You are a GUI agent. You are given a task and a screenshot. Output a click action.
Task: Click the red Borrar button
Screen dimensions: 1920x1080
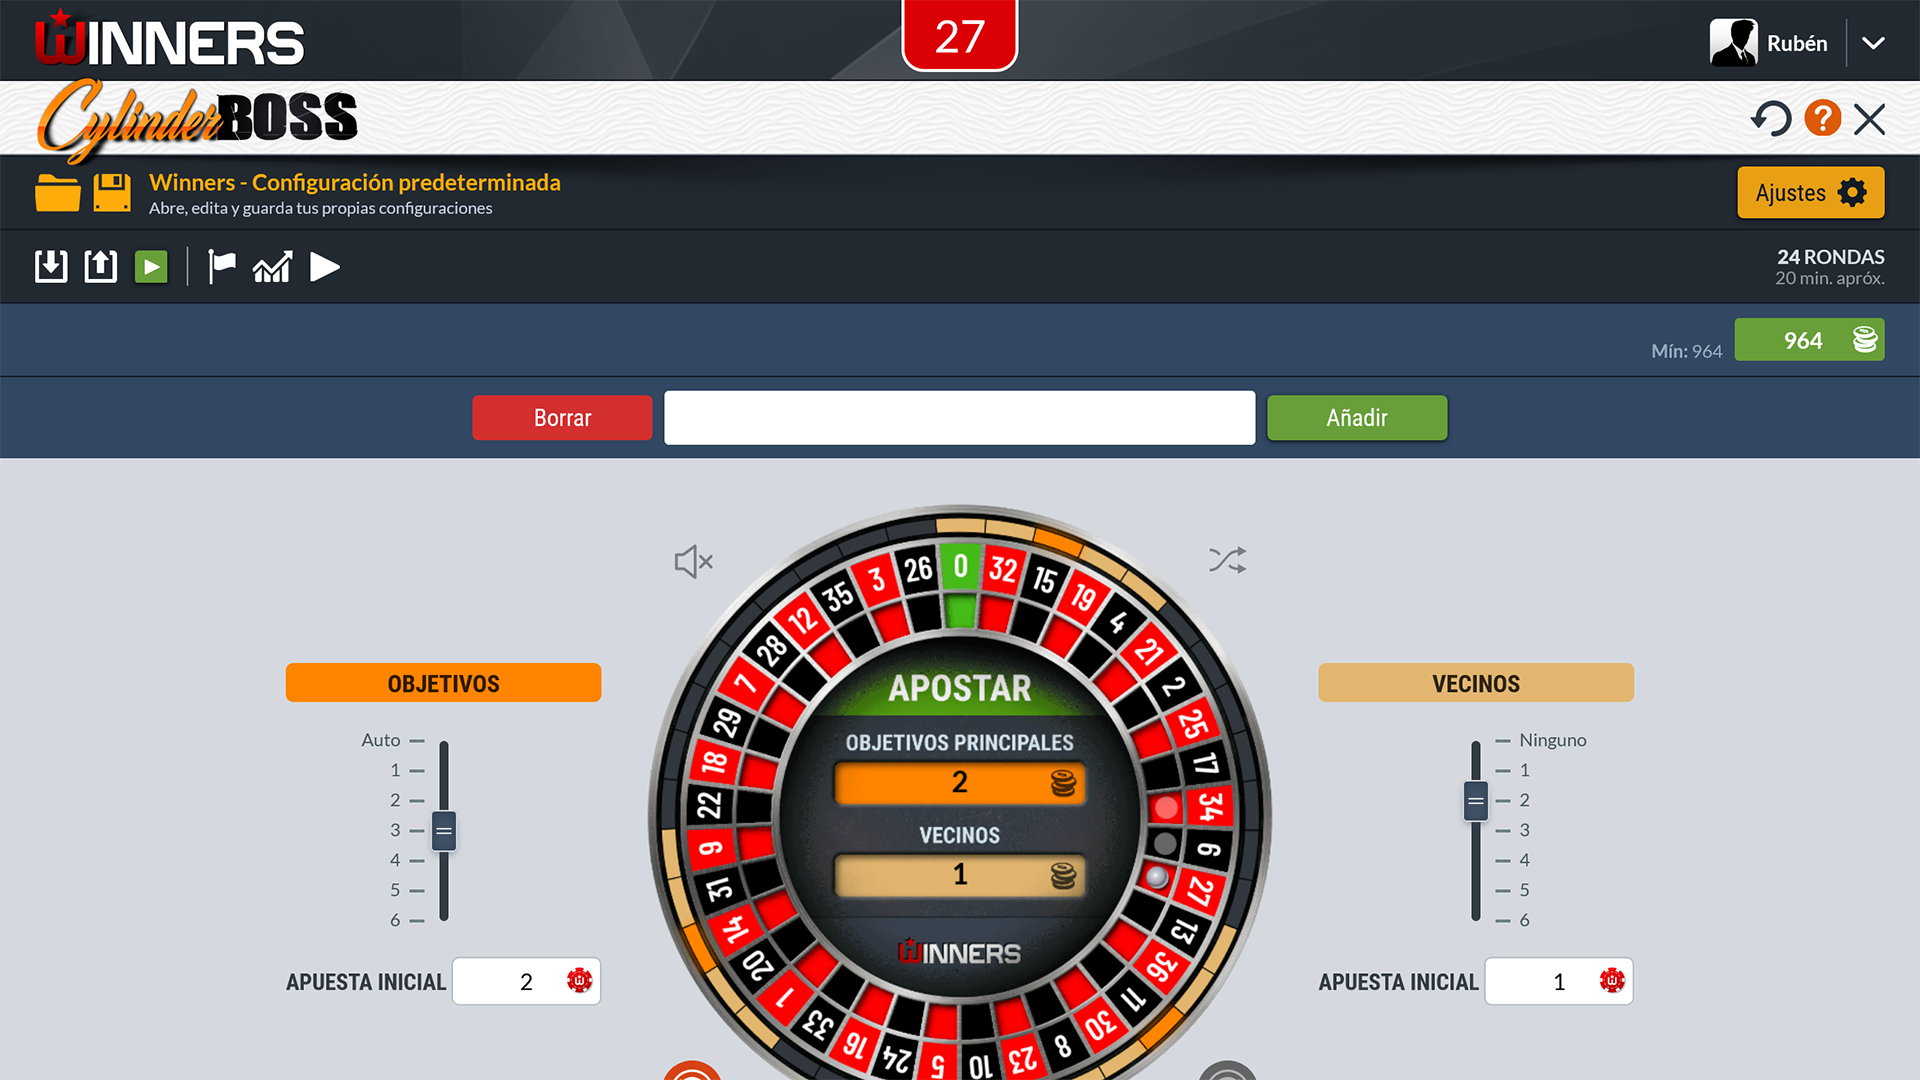click(x=562, y=418)
